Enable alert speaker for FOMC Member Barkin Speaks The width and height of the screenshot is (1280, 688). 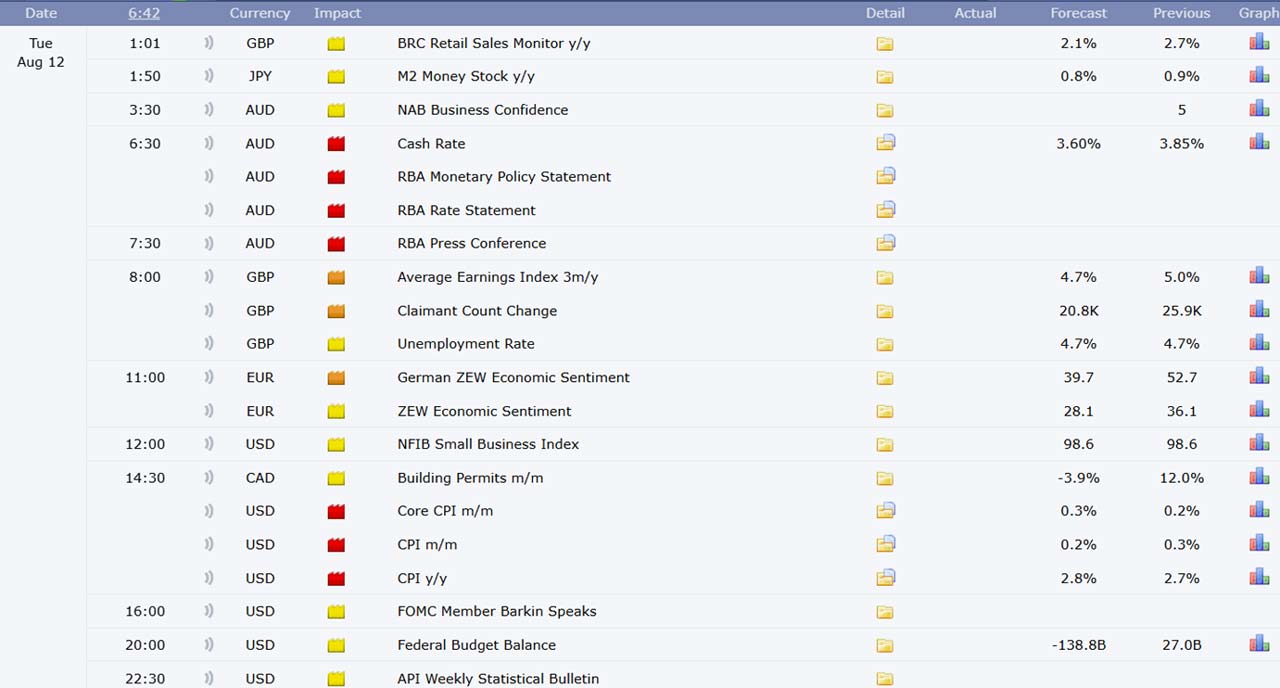(209, 611)
